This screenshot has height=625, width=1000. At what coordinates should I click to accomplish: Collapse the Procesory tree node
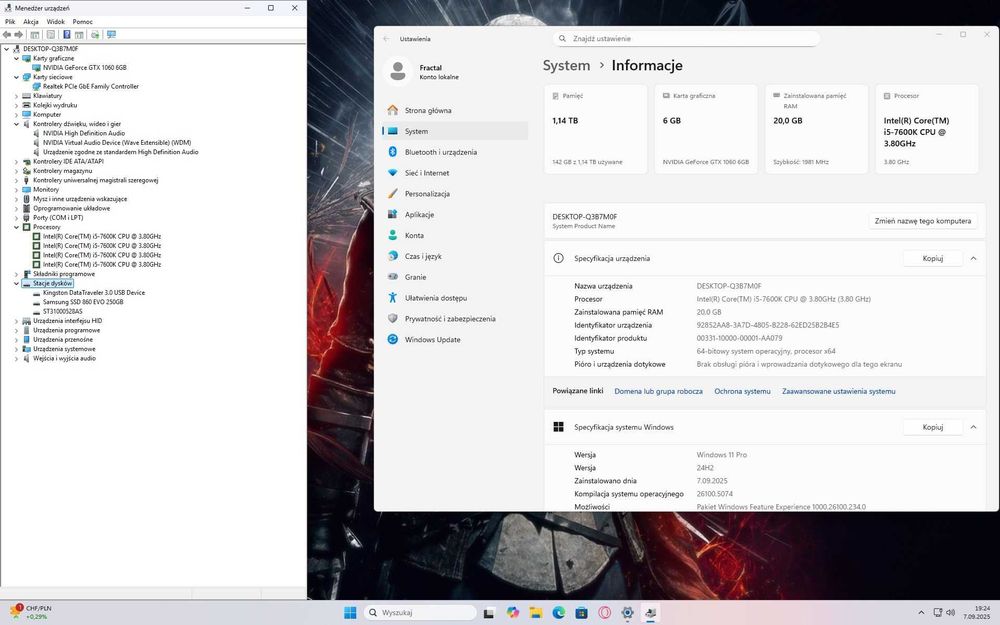(x=17, y=227)
